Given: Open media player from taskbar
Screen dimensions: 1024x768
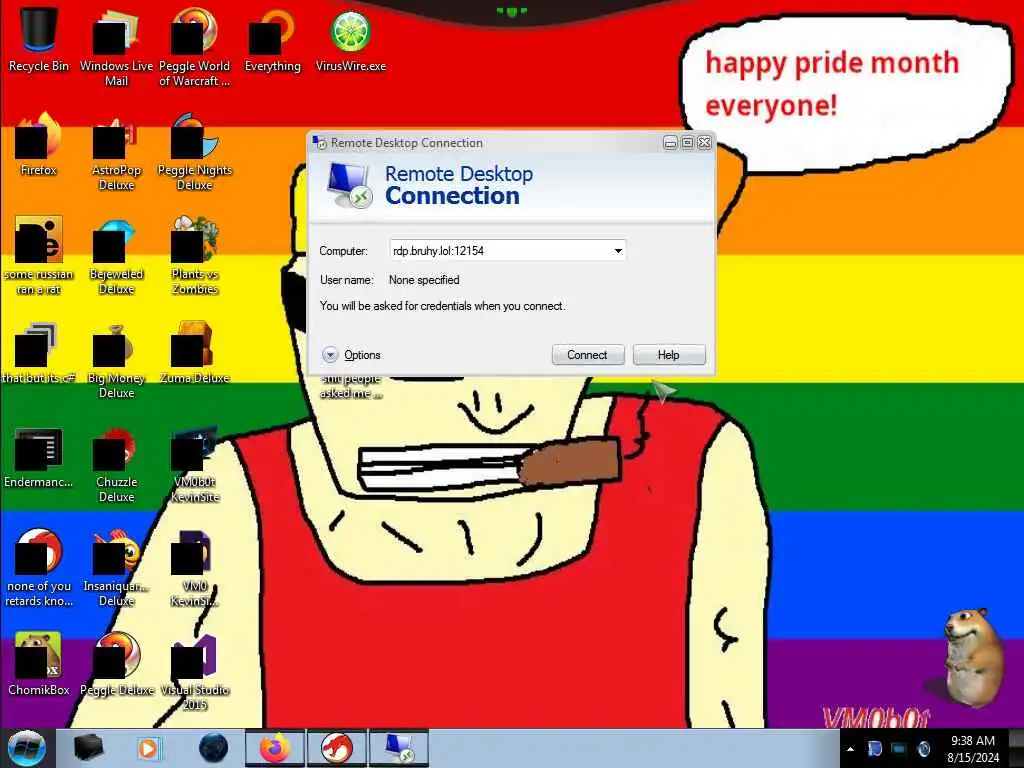Looking at the screenshot, I should point(150,748).
